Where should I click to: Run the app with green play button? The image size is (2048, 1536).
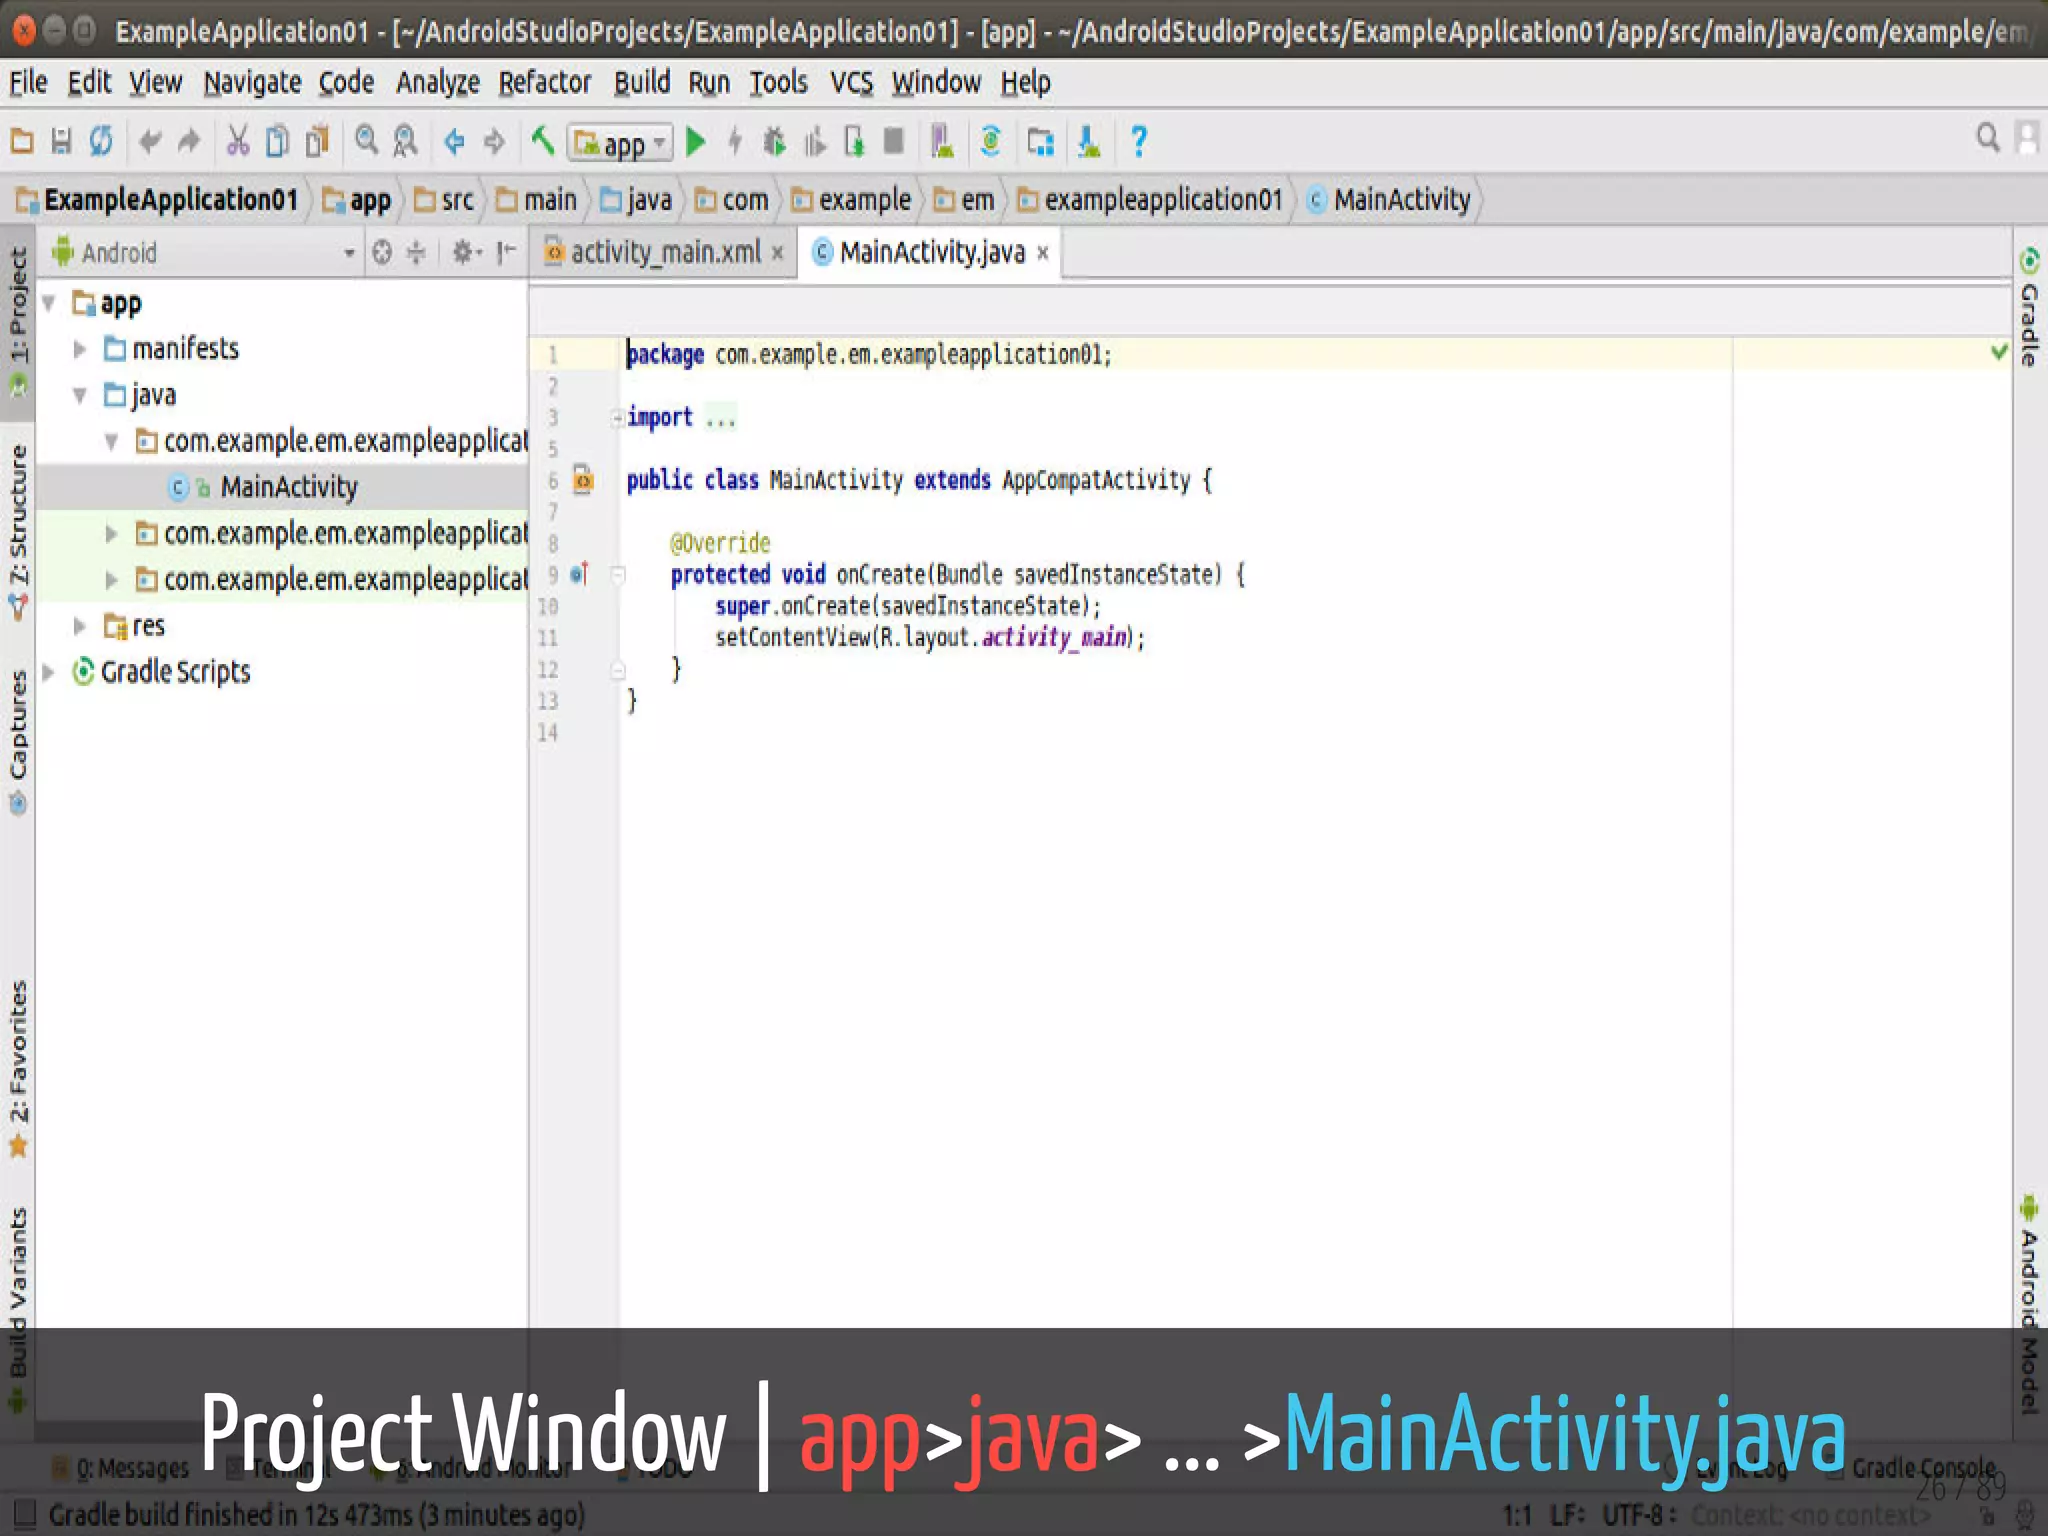pos(696,142)
